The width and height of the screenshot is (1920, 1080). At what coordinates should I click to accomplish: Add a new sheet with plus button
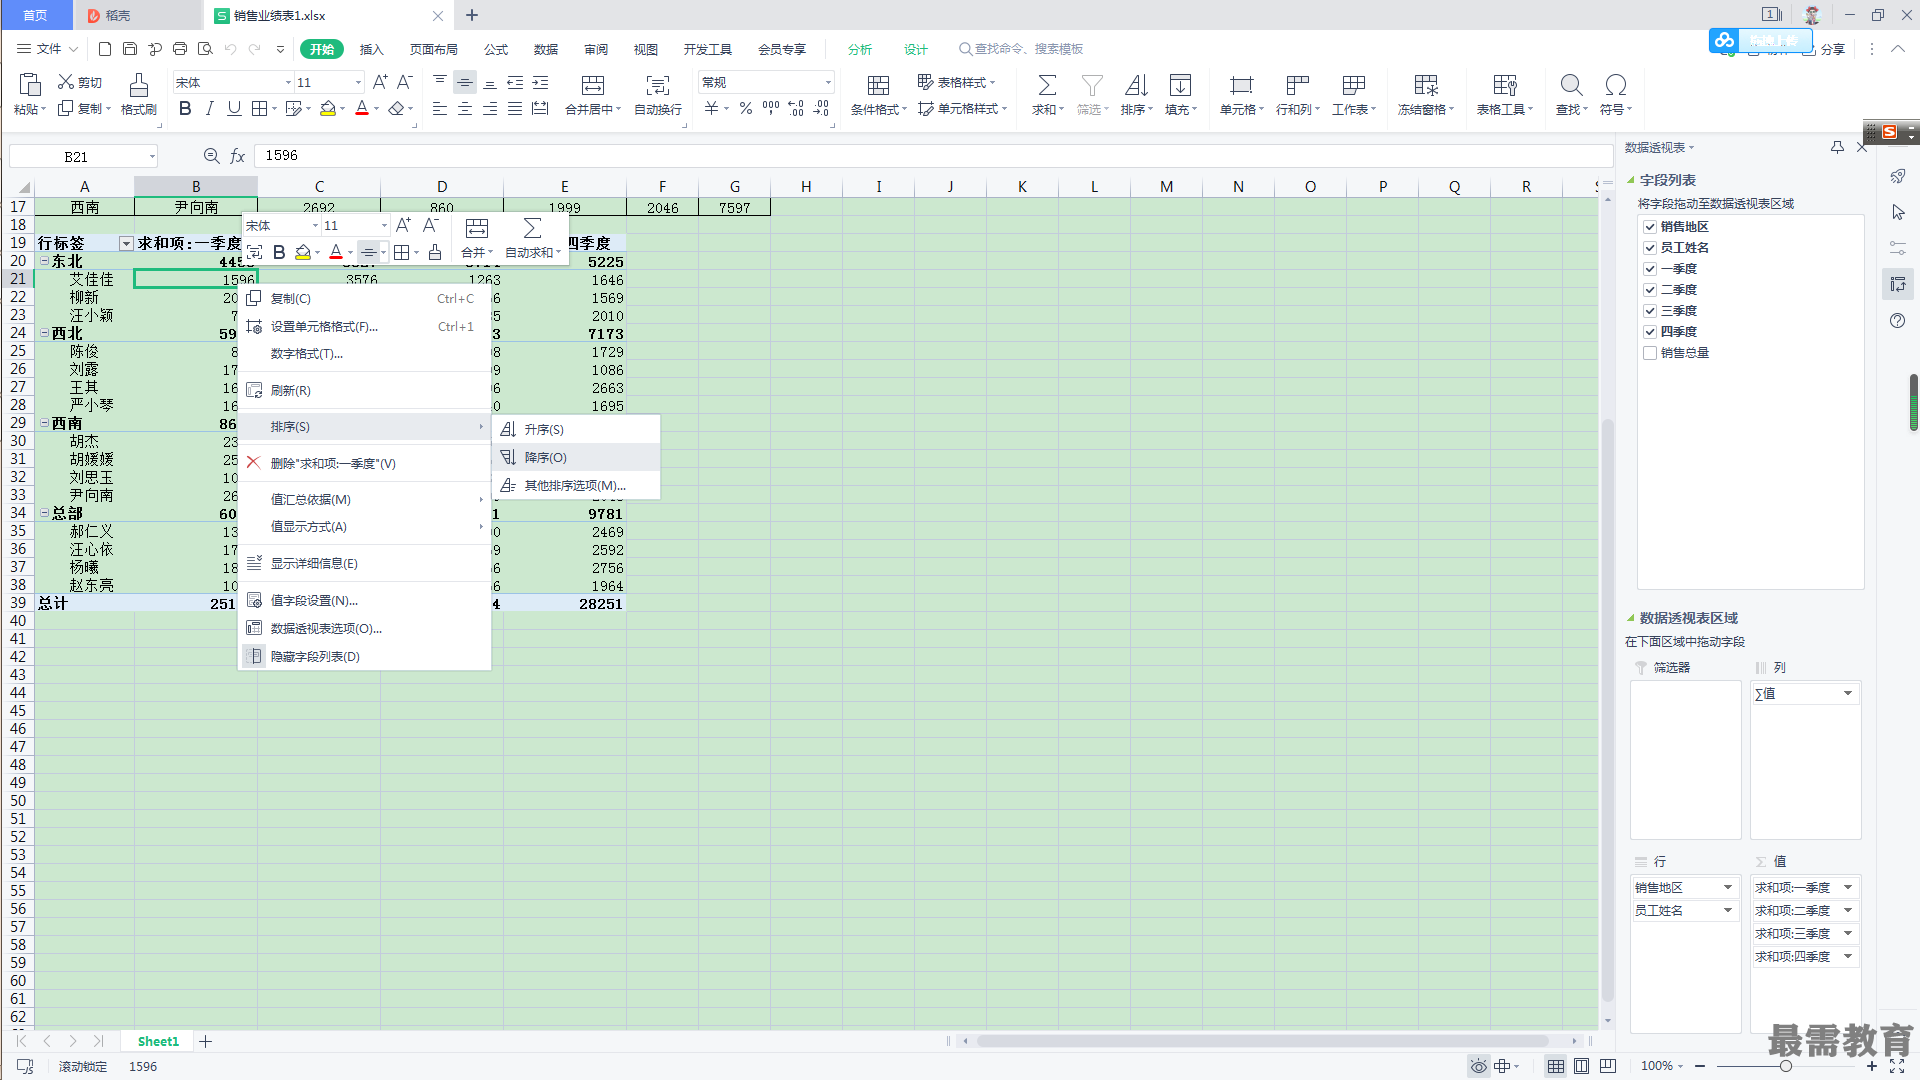click(205, 1042)
